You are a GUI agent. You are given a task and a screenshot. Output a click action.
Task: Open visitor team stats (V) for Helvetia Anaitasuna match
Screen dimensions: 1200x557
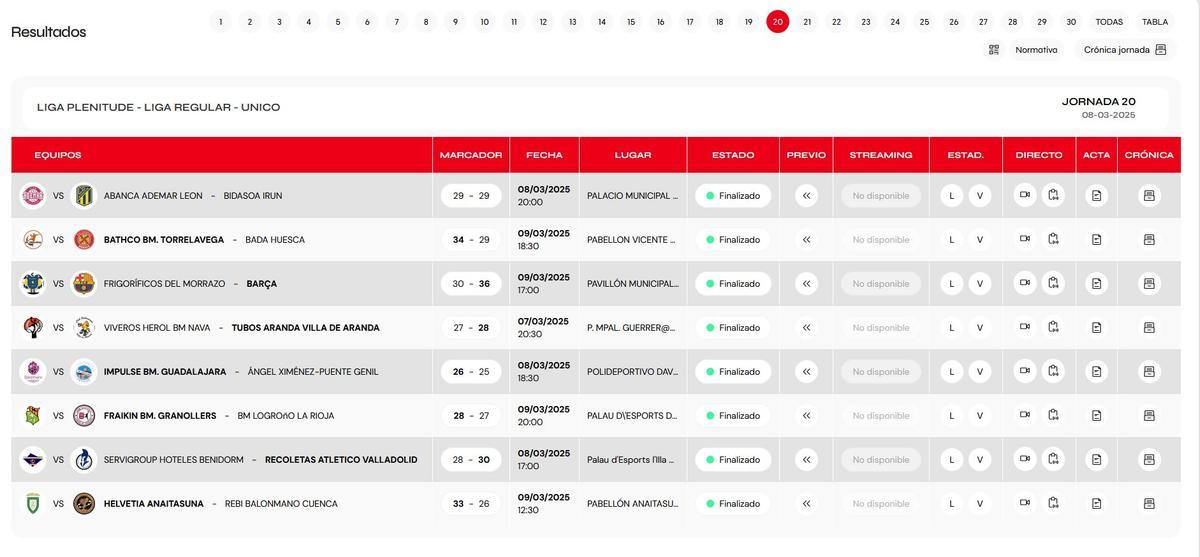980,504
